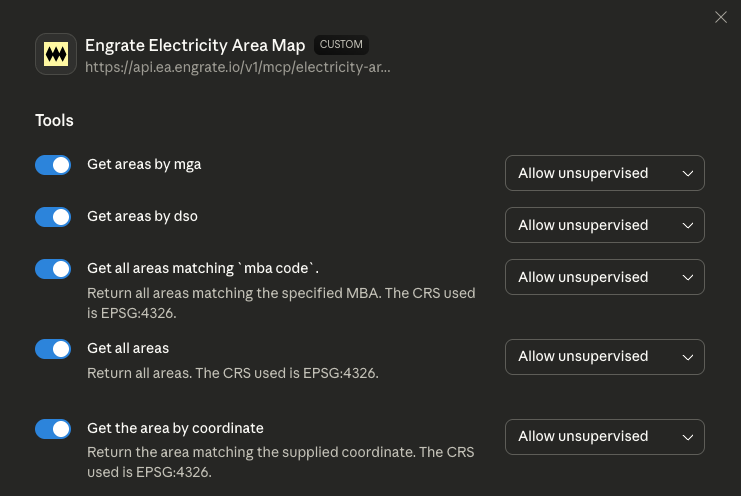Click the CUSTOM badge label

coord(341,45)
